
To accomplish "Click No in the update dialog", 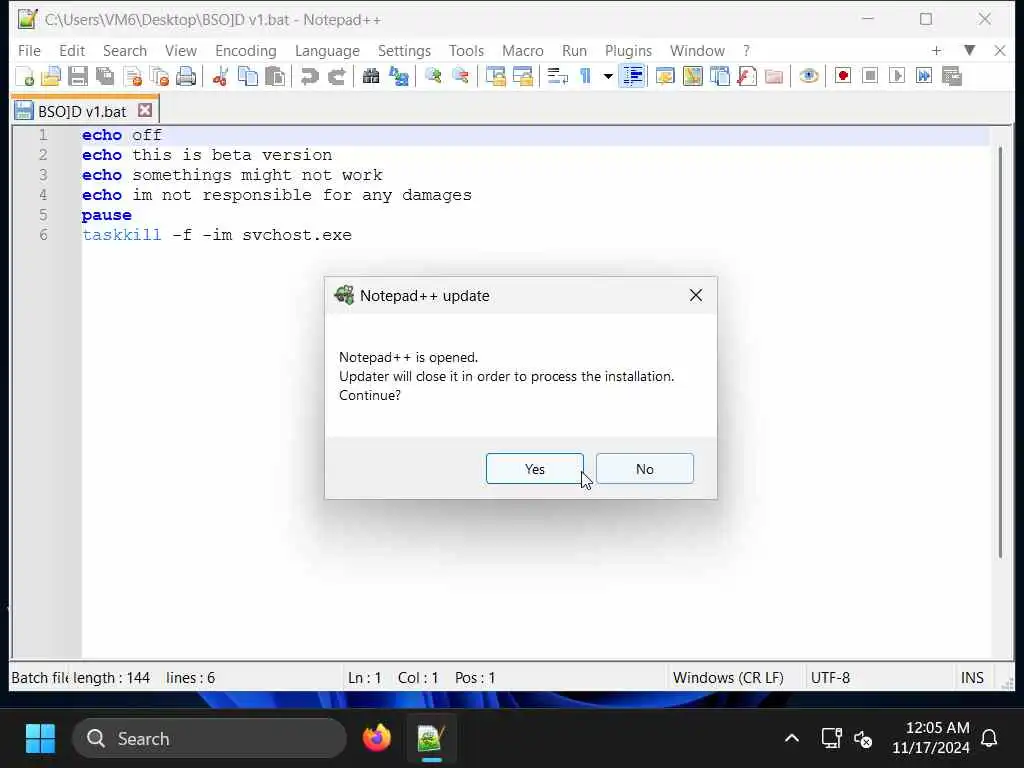I will (x=645, y=469).
